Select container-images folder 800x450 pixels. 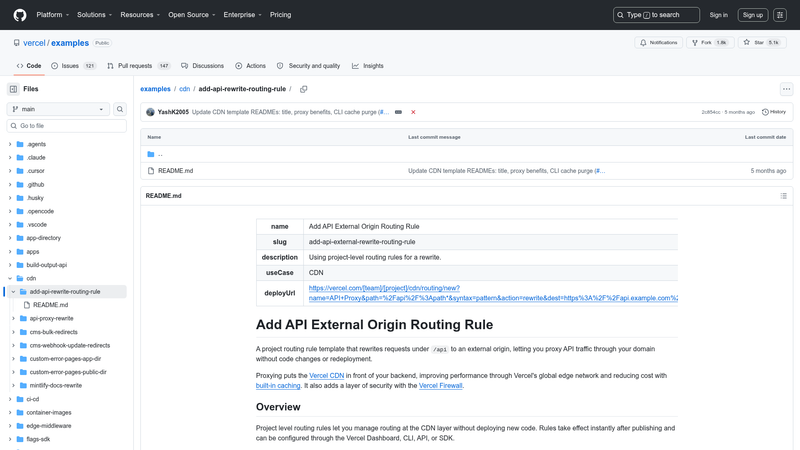pos(49,413)
